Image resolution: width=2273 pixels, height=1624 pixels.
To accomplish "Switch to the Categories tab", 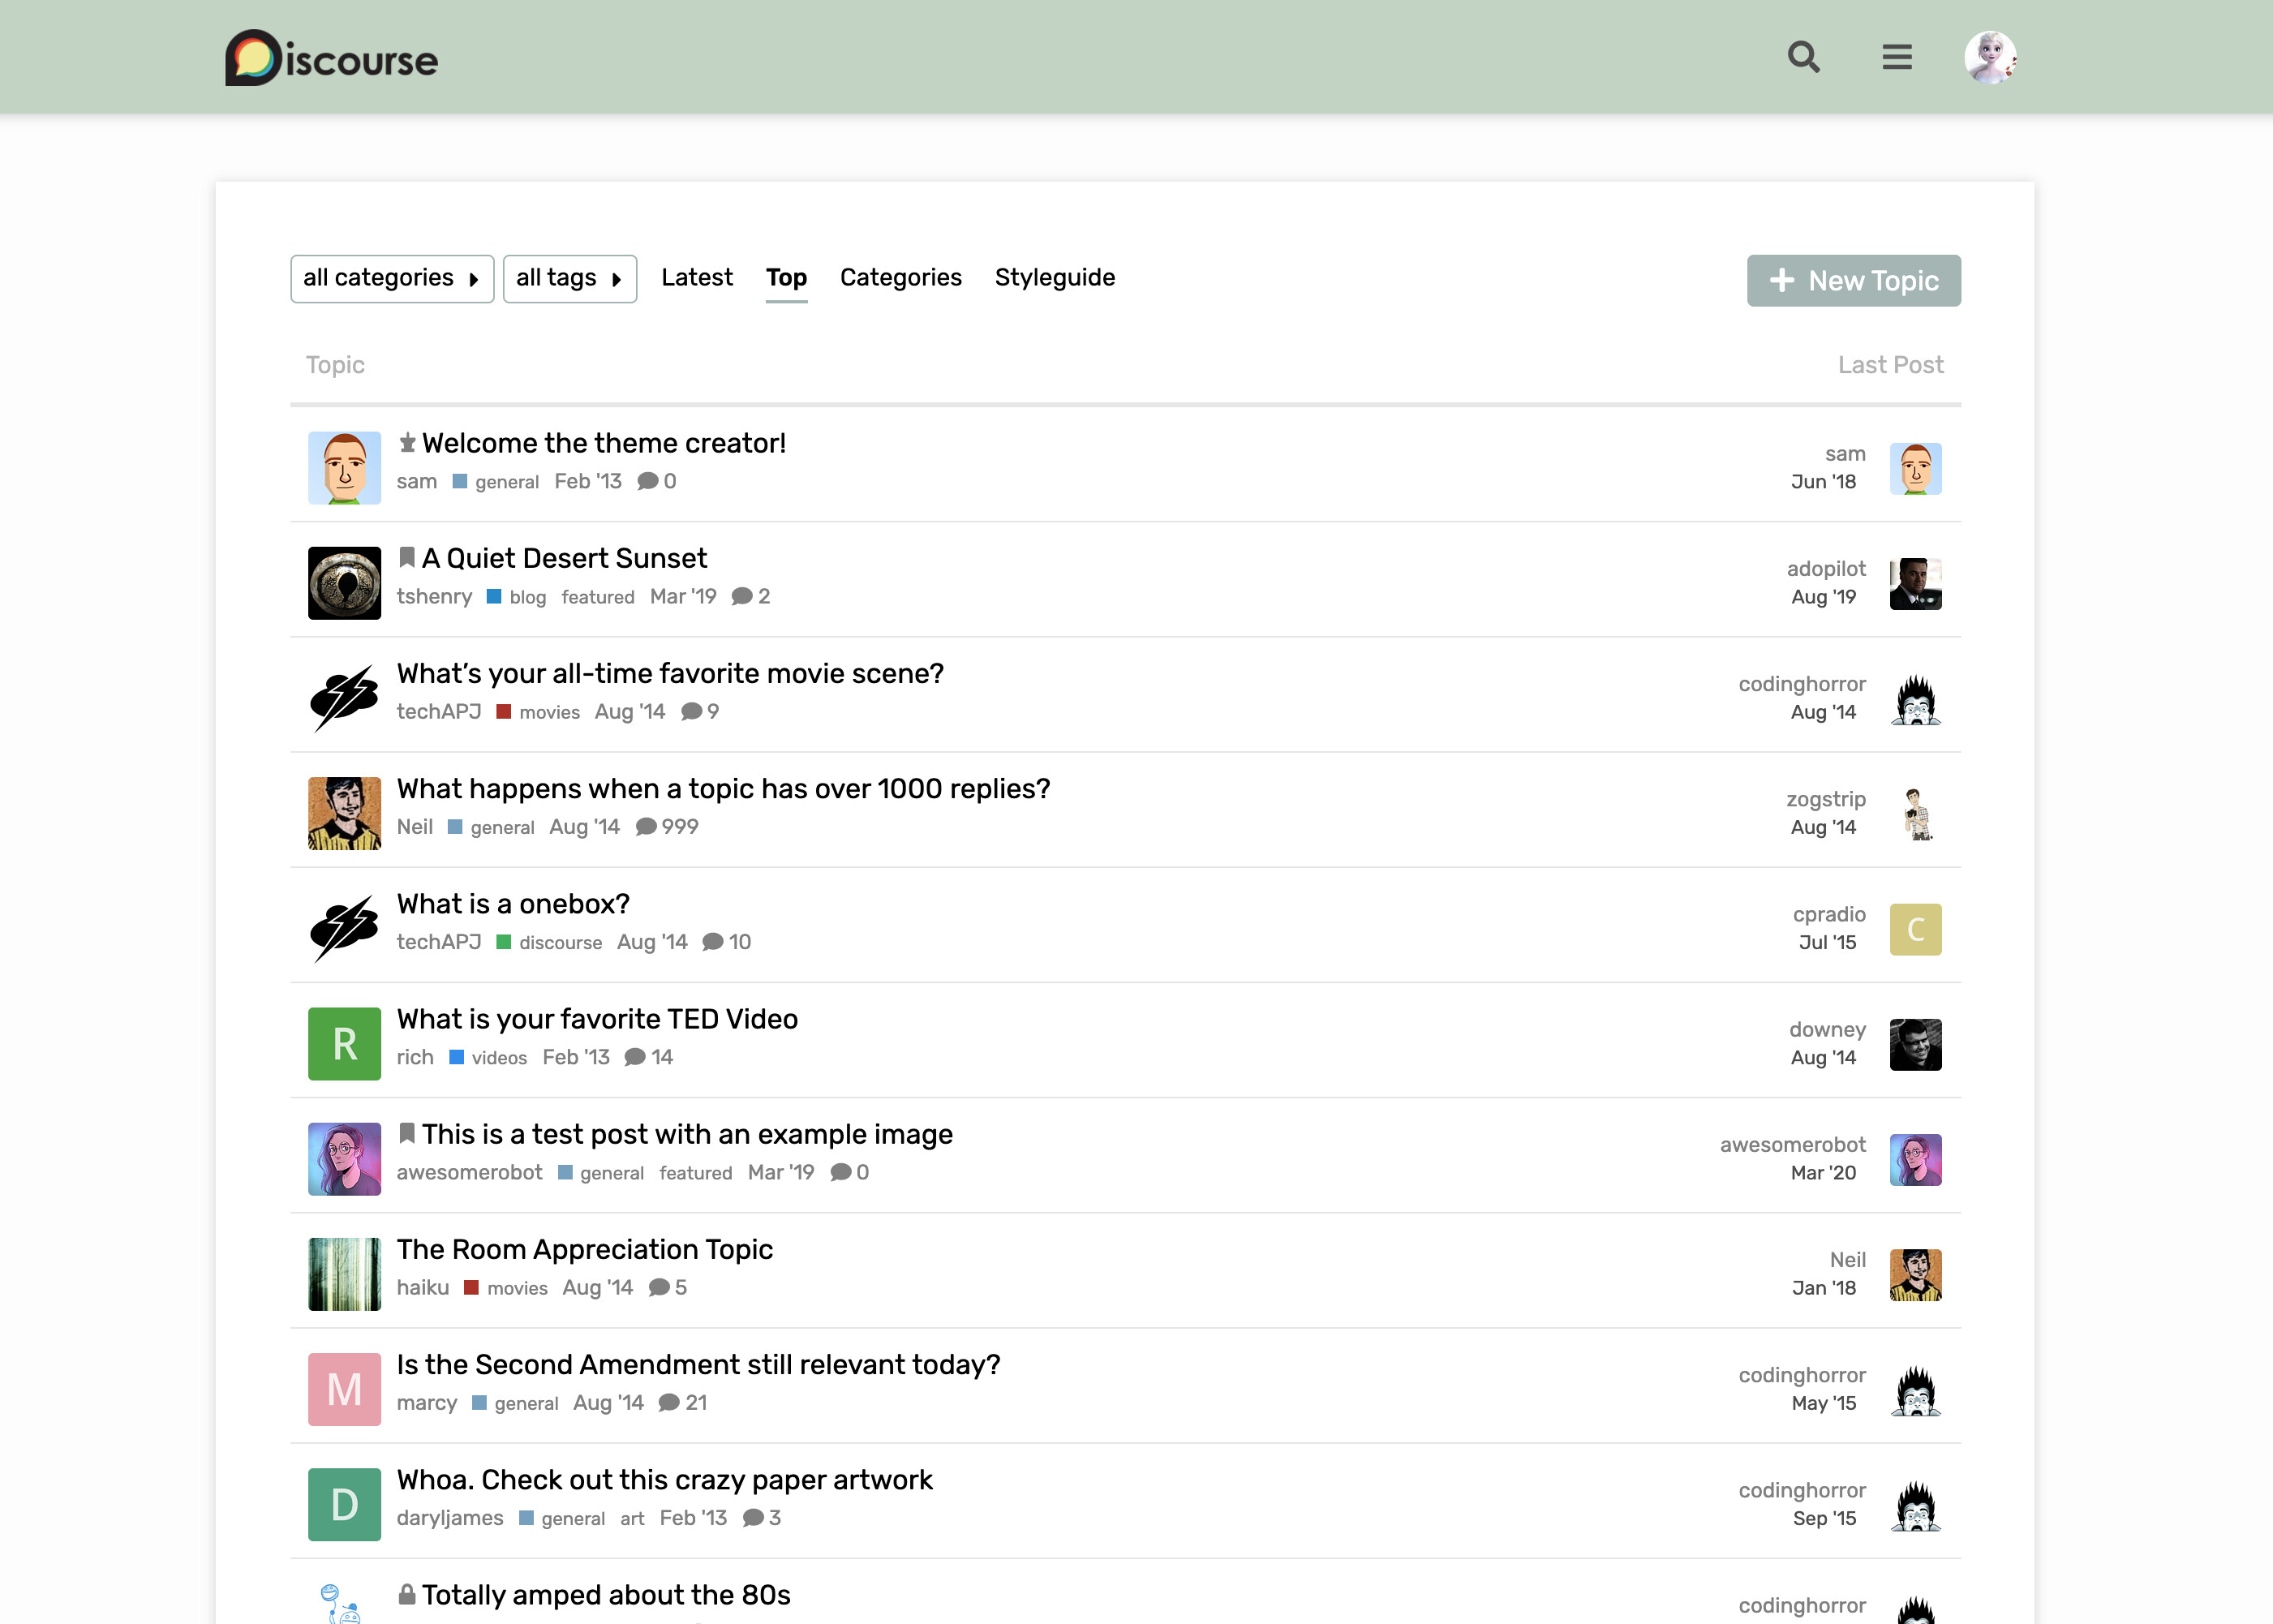I will point(900,277).
